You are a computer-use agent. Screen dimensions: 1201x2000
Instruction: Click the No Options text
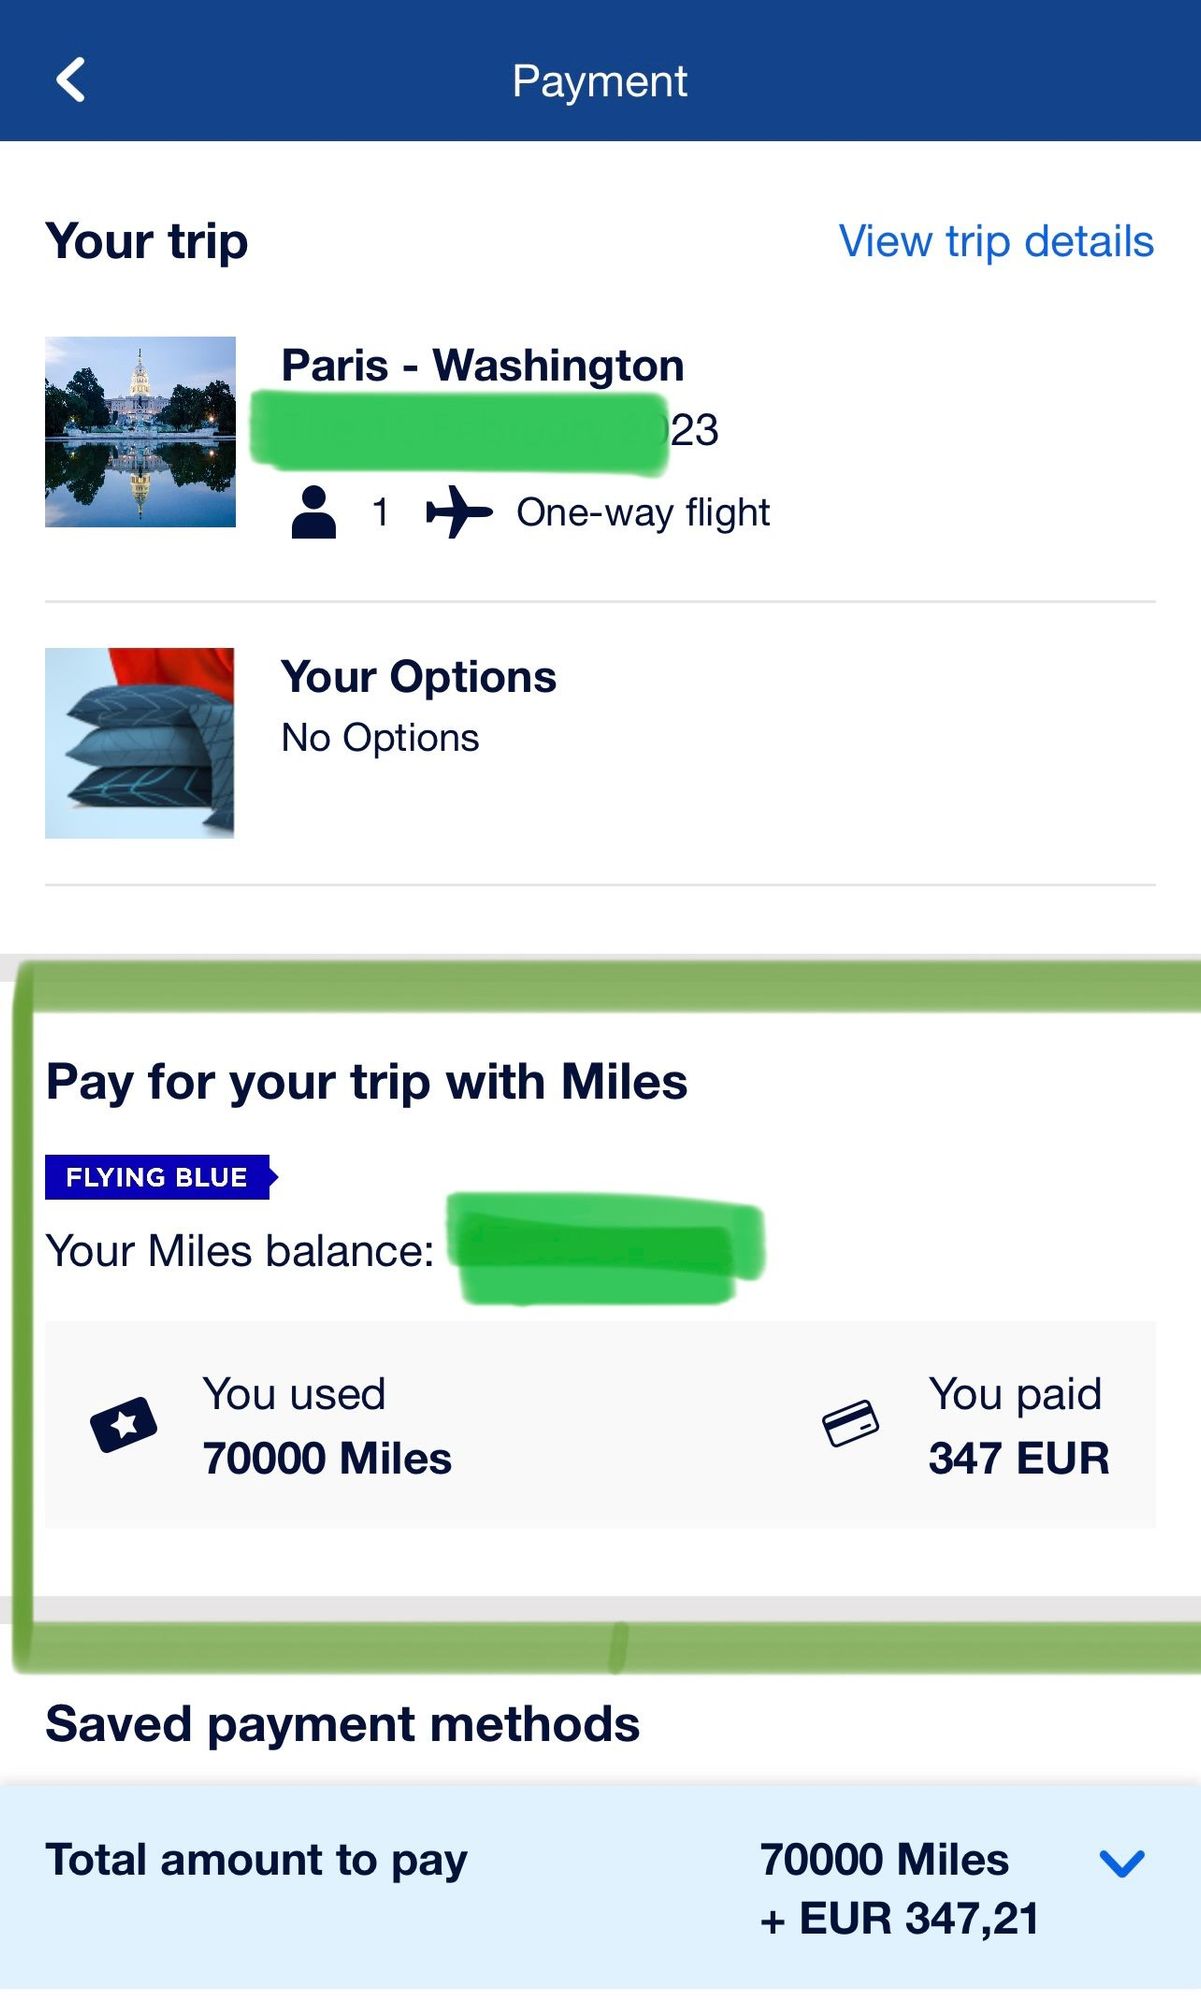[380, 738]
